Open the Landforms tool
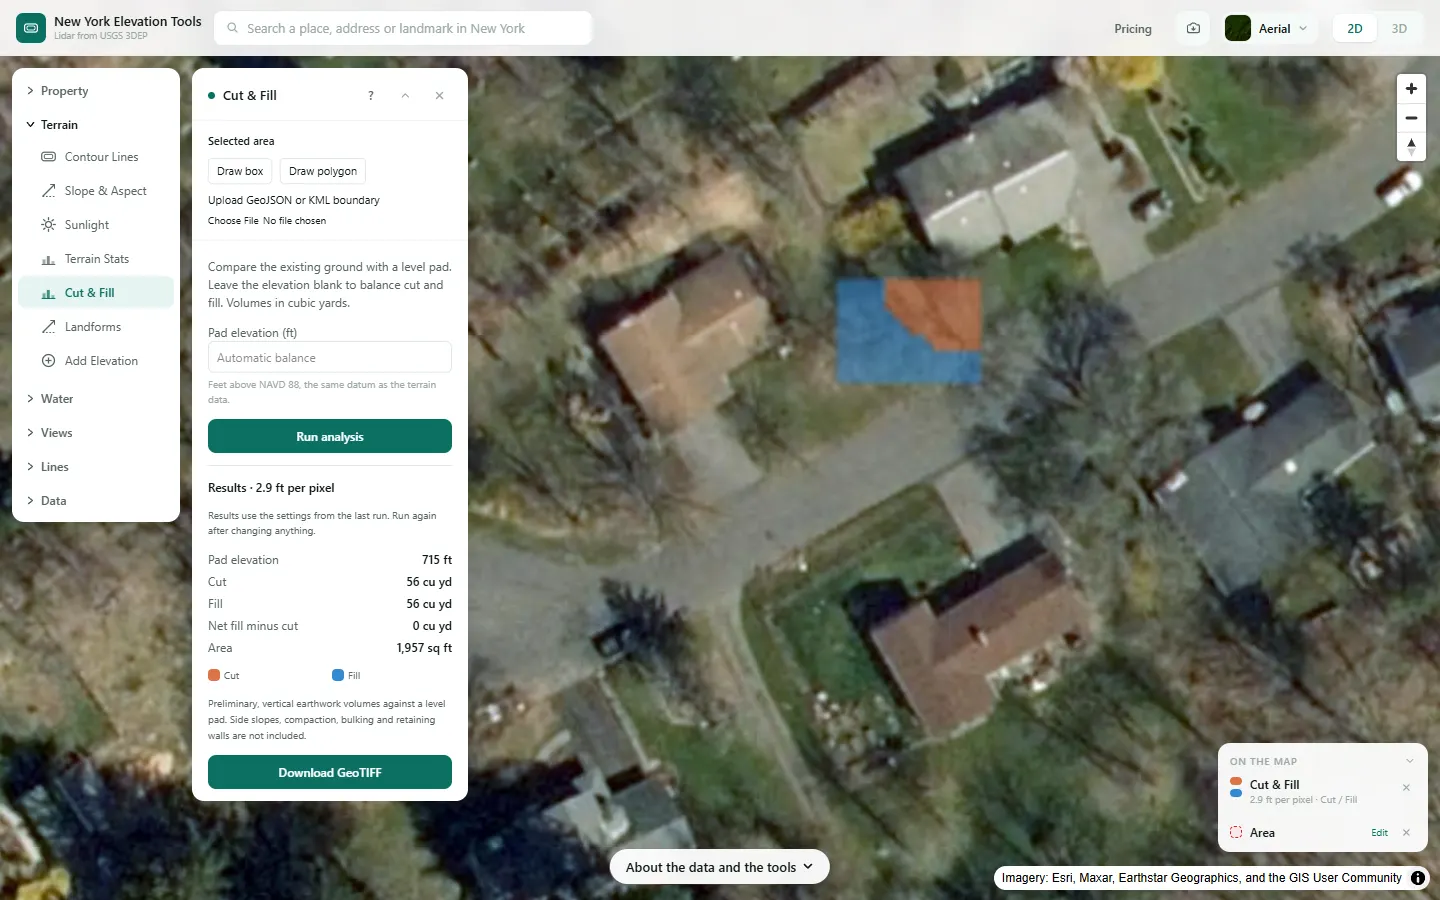 click(96, 327)
